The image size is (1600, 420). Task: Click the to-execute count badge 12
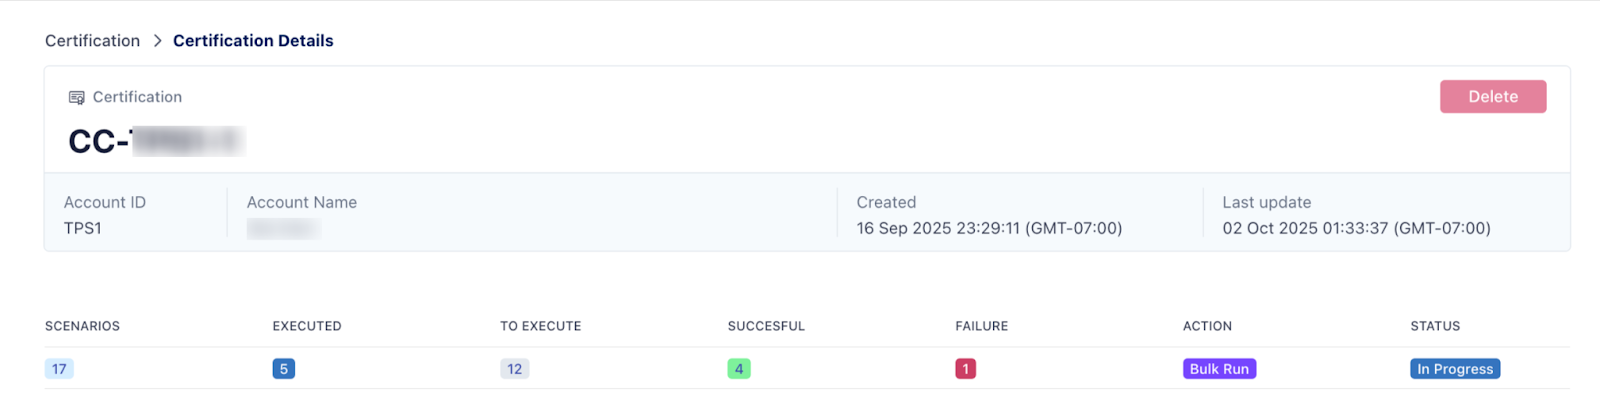coord(514,369)
